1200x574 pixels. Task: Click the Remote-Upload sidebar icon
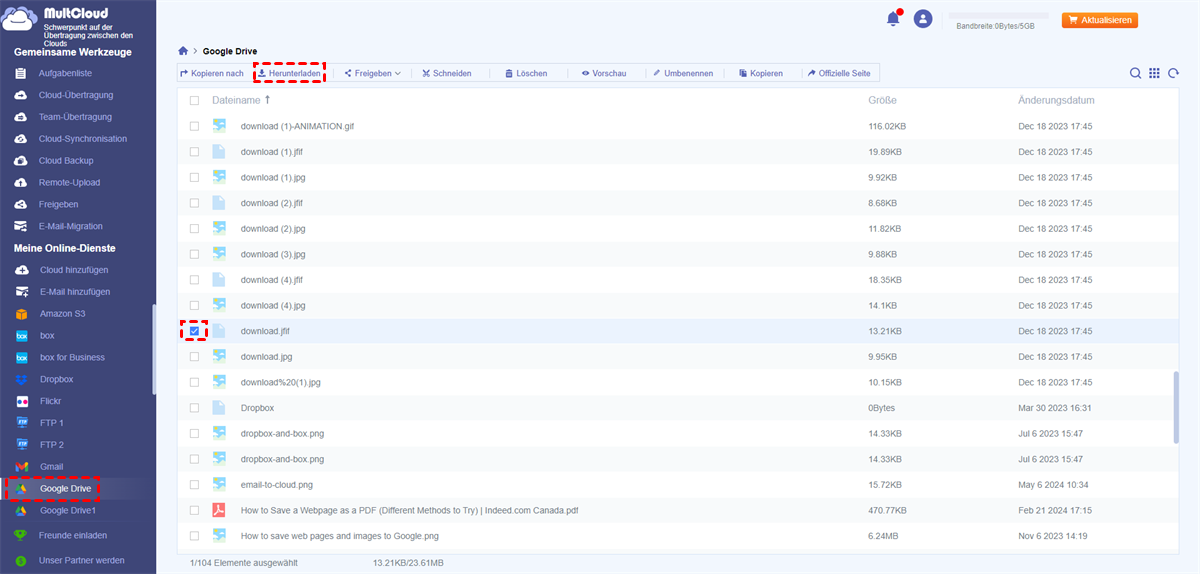(20, 183)
